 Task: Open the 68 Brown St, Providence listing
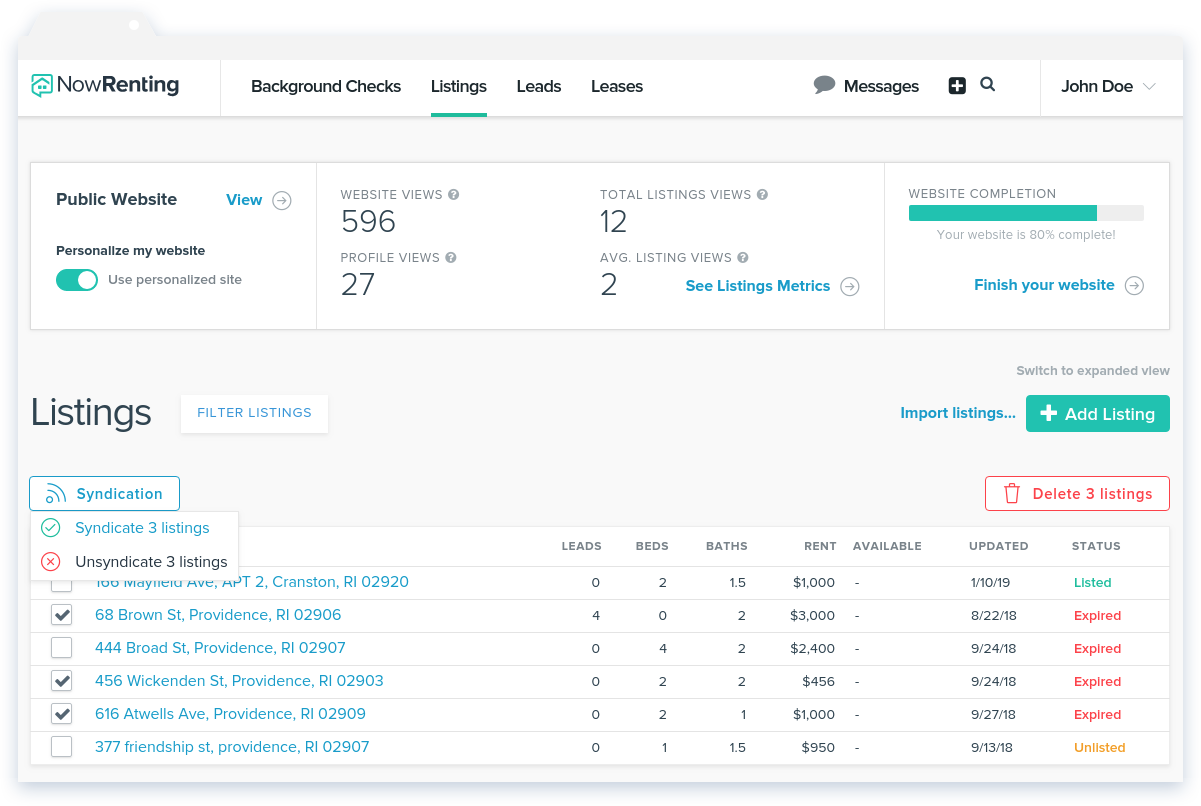click(x=218, y=615)
